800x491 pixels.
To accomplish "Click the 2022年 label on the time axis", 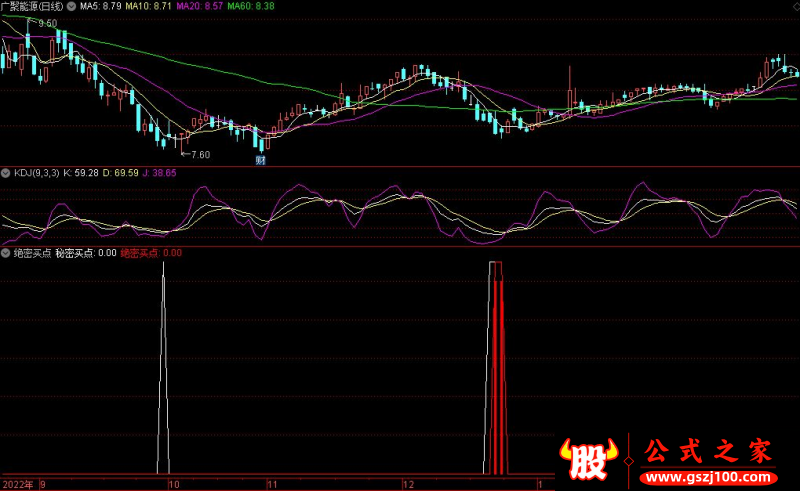I will pos(17,484).
